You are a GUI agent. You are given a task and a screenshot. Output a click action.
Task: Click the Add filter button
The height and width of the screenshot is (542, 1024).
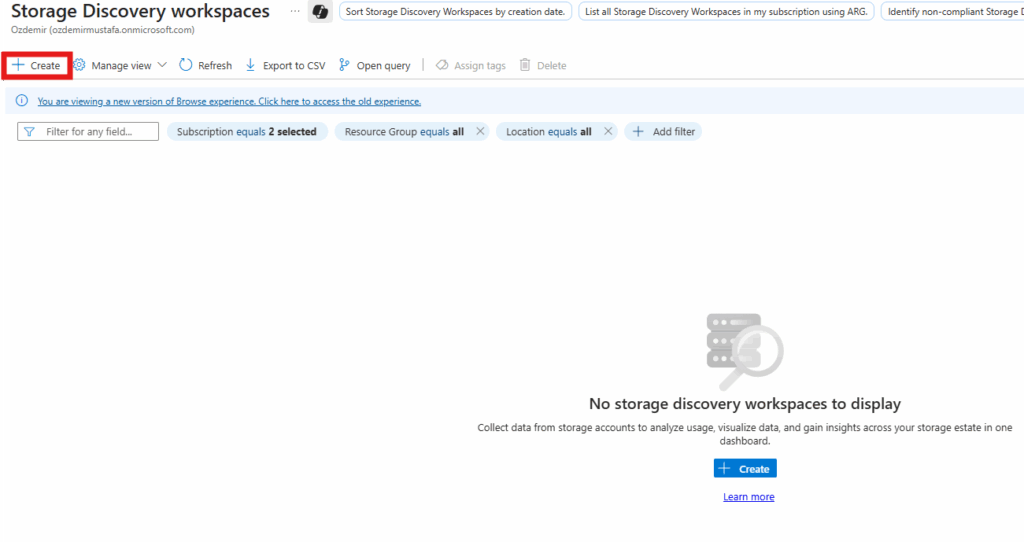(x=664, y=131)
